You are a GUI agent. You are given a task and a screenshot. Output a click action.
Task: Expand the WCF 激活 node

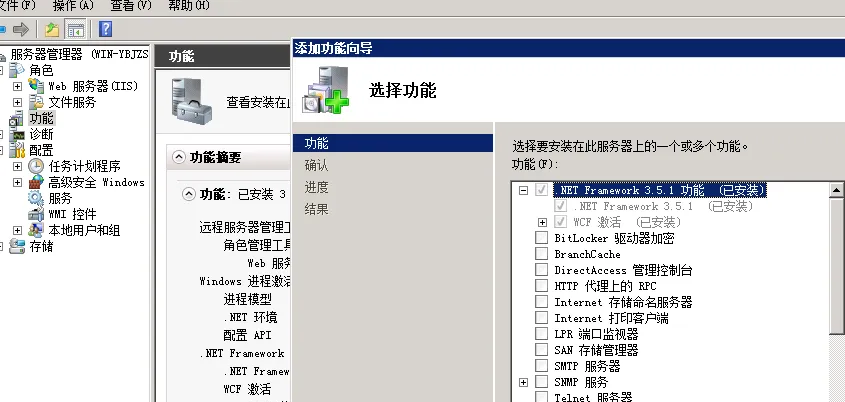click(x=542, y=222)
